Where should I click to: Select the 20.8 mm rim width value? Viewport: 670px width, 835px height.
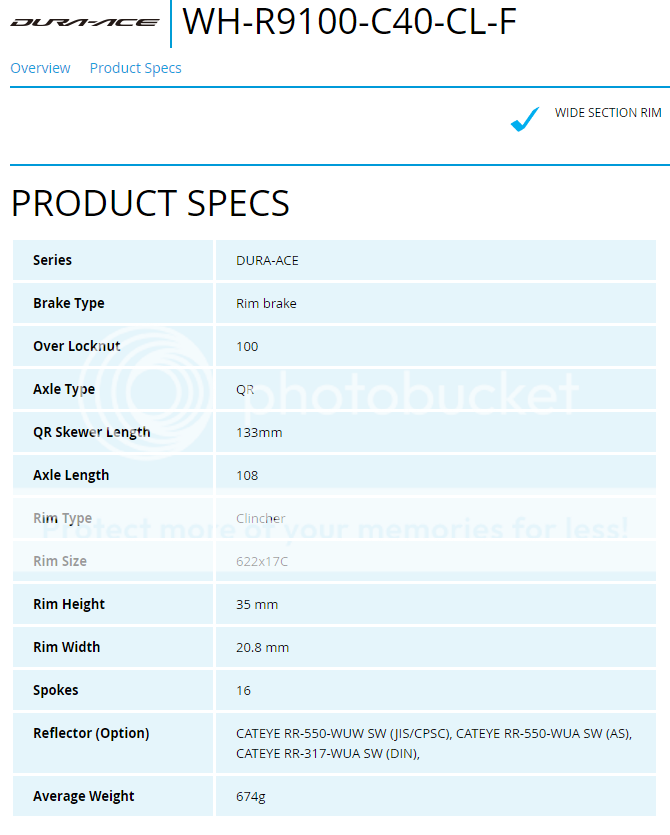pyautogui.click(x=262, y=647)
